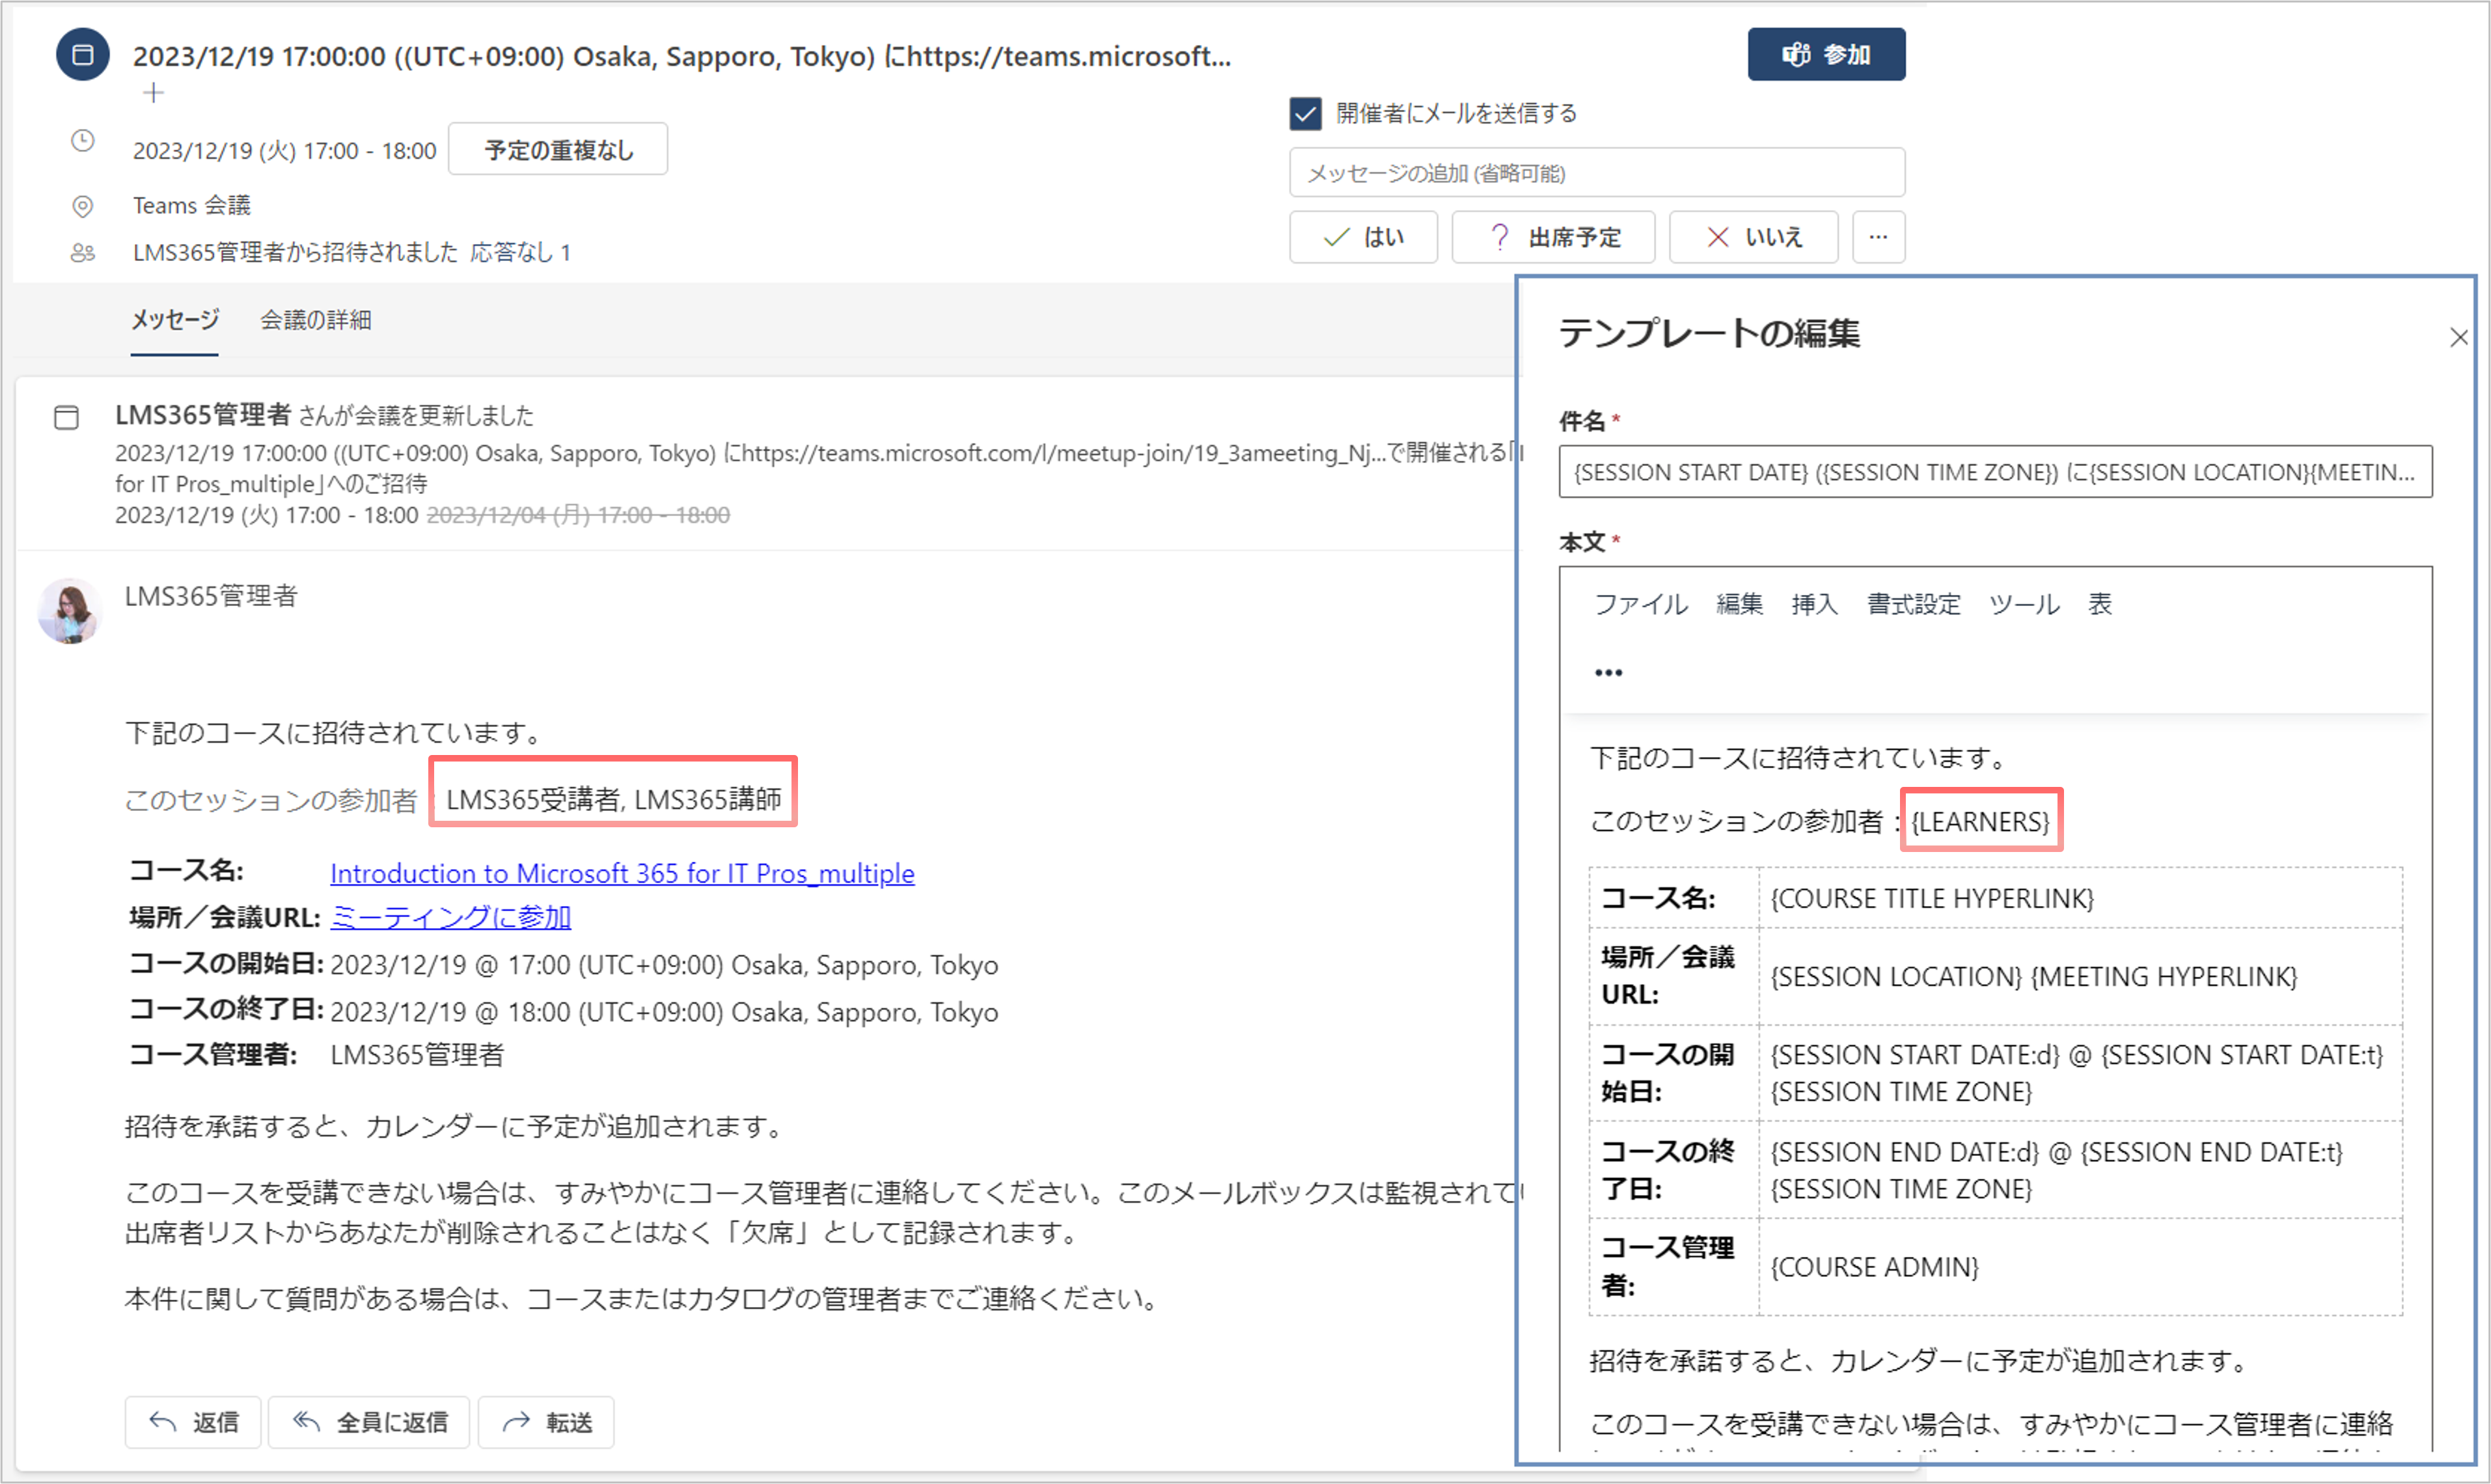Click 予定の重複なし button
Image resolution: width=2491 pixels, height=1484 pixels.
tap(558, 150)
